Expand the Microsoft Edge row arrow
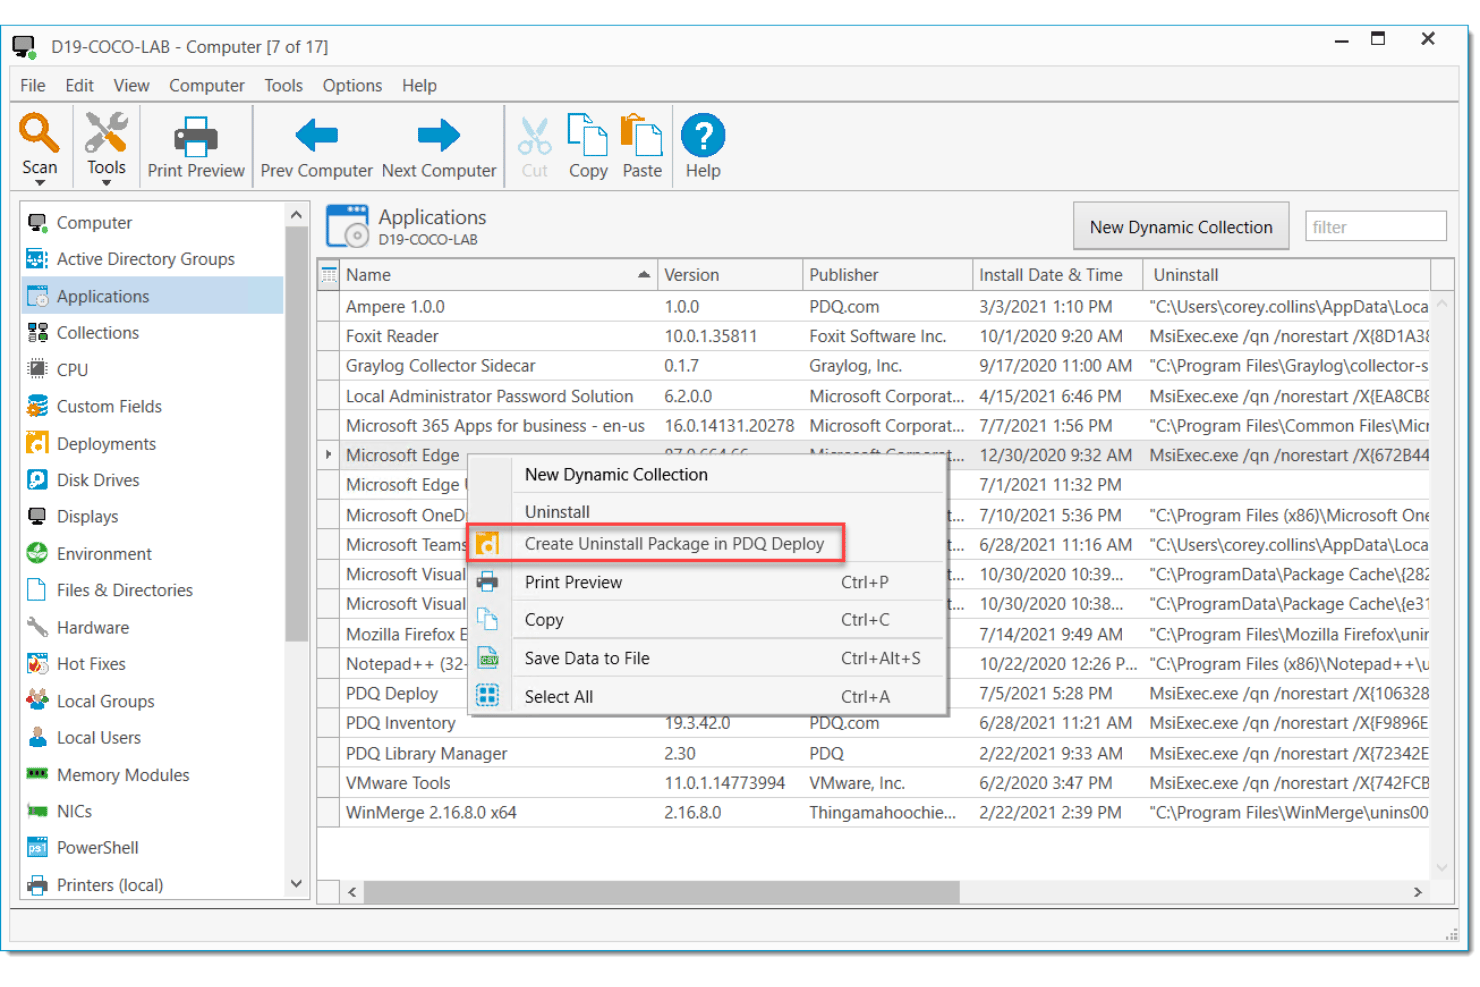Viewport: 1480px width, 987px height. pos(328,455)
